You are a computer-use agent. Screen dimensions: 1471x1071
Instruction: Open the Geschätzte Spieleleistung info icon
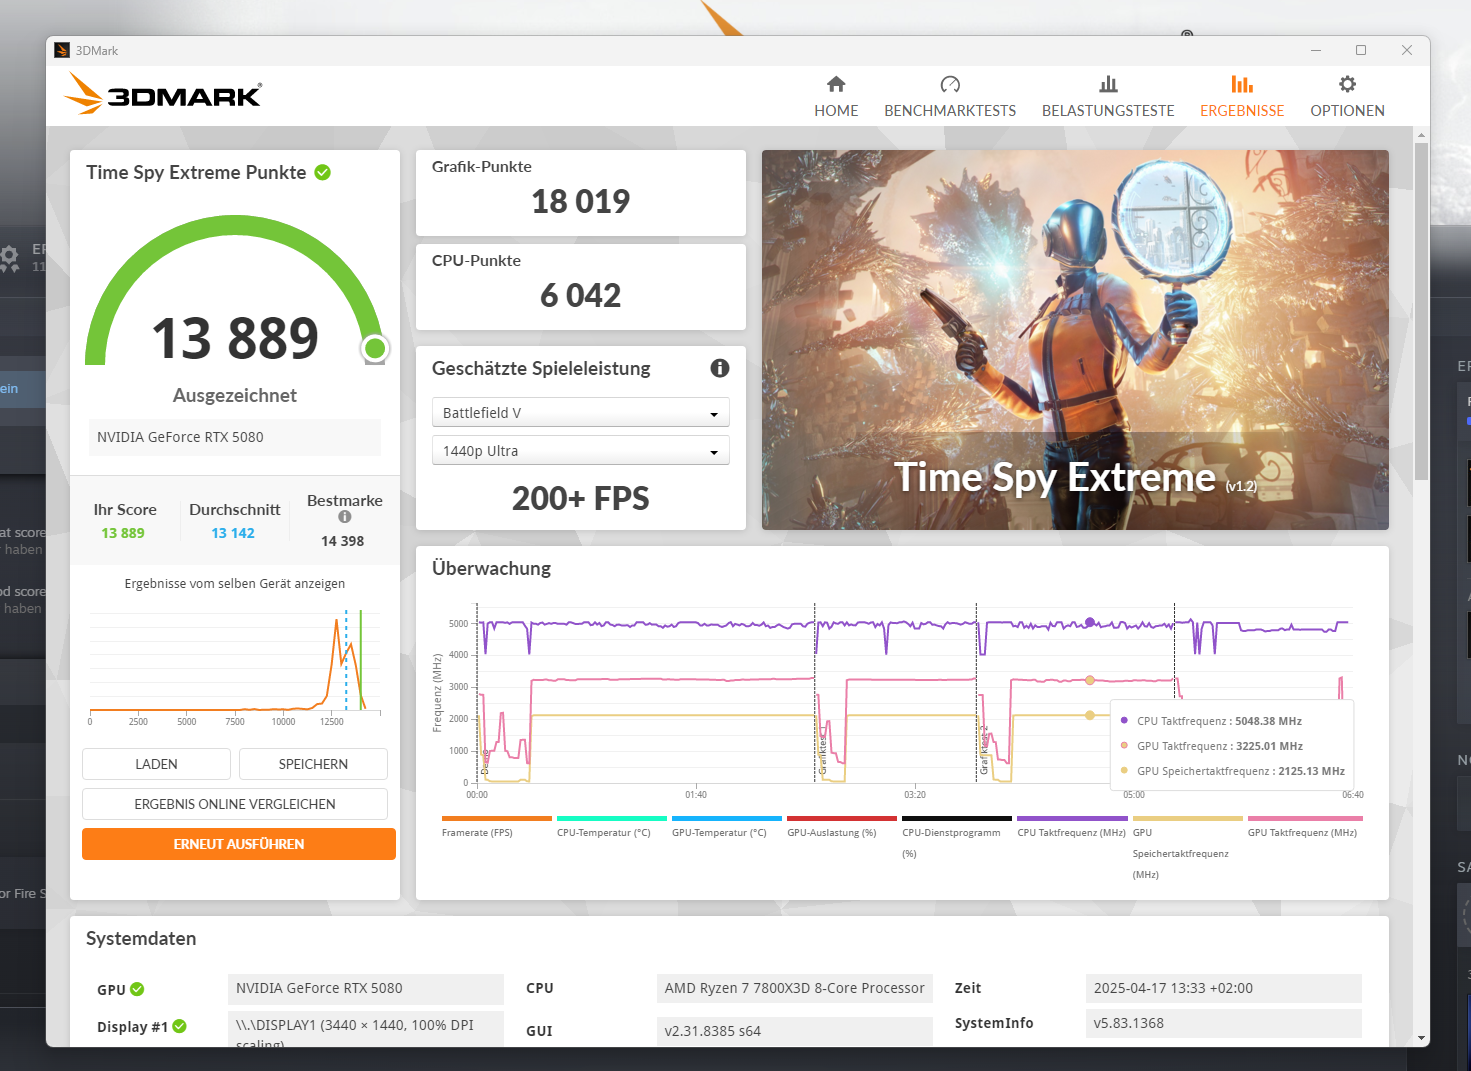click(x=719, y=368)
